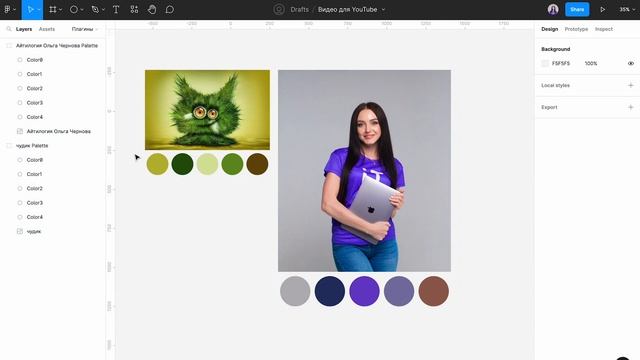The image size is (640, 360).
Task: Click the ellipse icon of first Color0 layer
Action: (x=20, y=60)
